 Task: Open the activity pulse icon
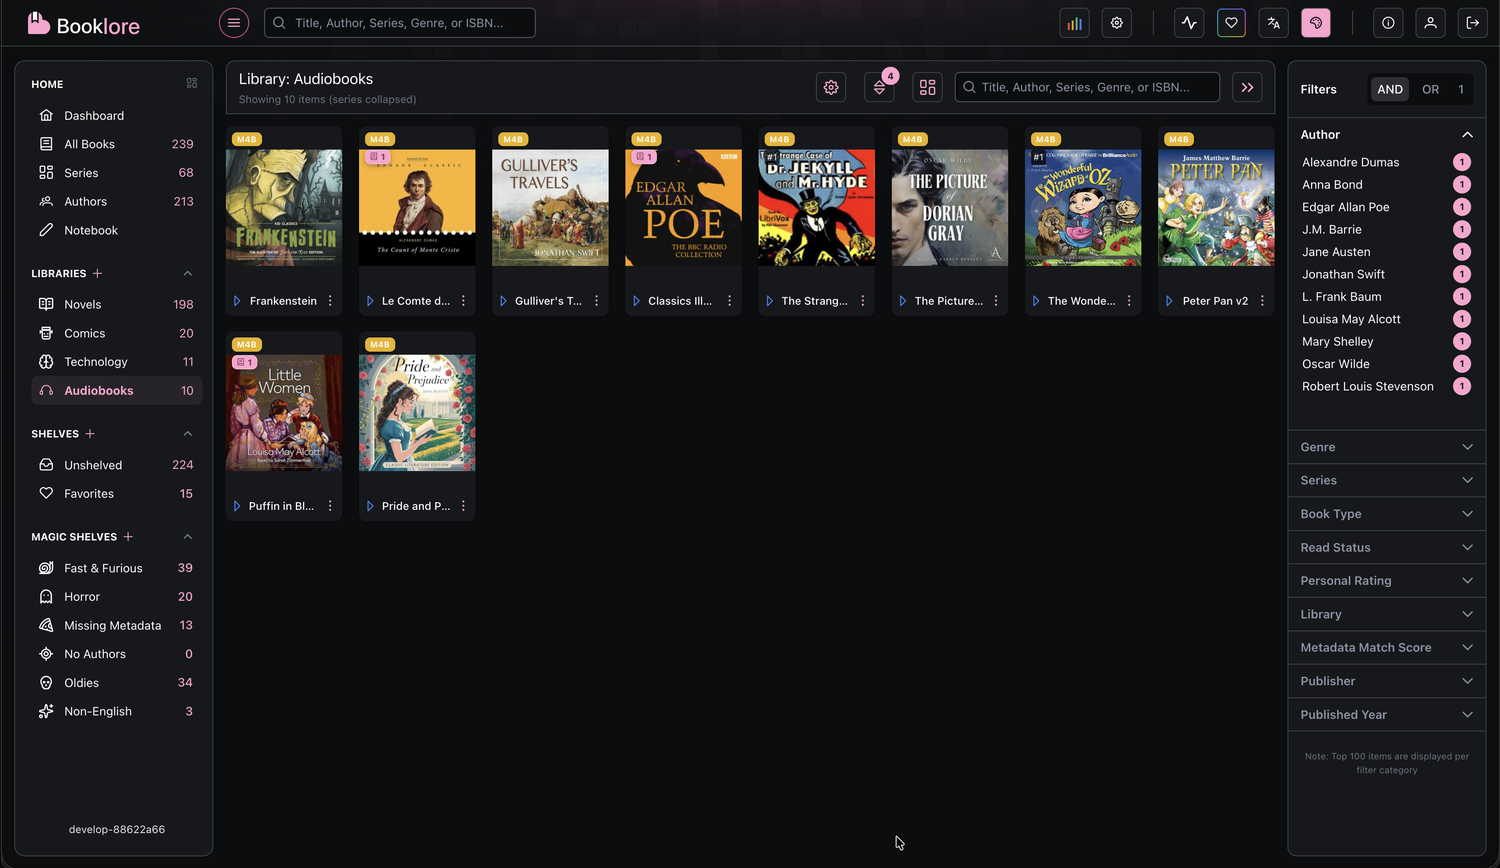click(x=1189, y=23)
